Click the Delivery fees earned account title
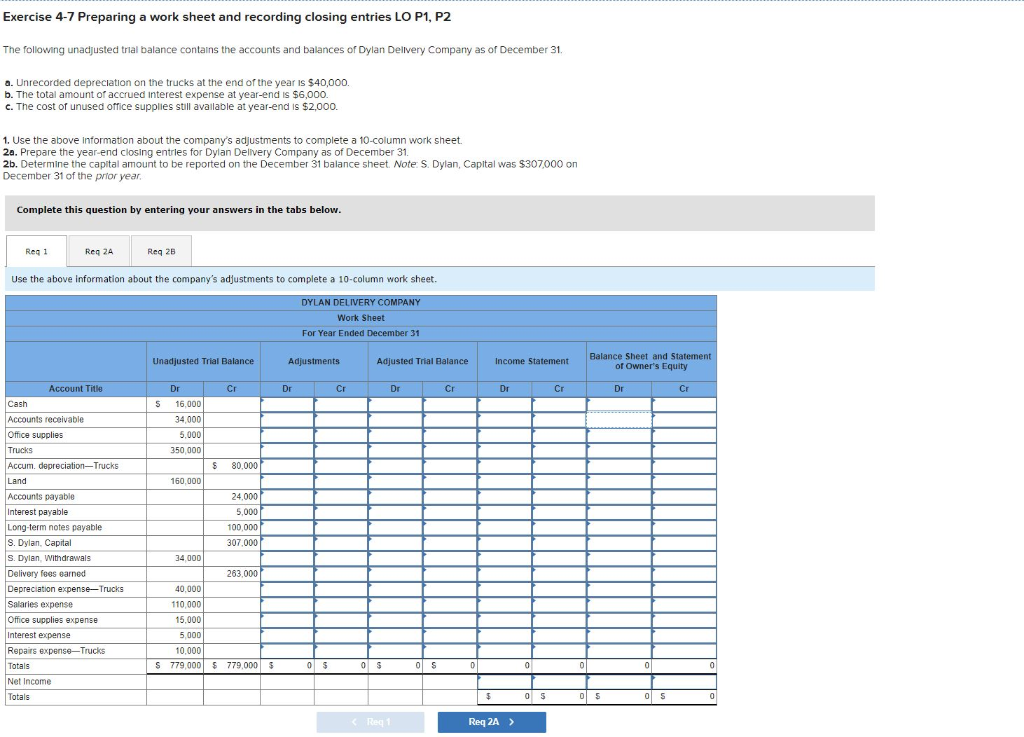Viewport: 1024px width, 737px height. [46, 574]
